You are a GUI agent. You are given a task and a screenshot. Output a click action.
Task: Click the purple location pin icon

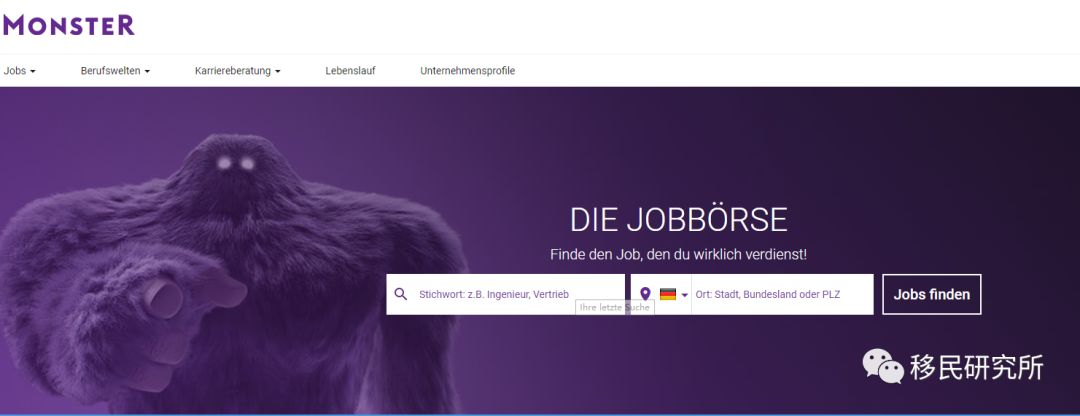click(x=645, y=294)
